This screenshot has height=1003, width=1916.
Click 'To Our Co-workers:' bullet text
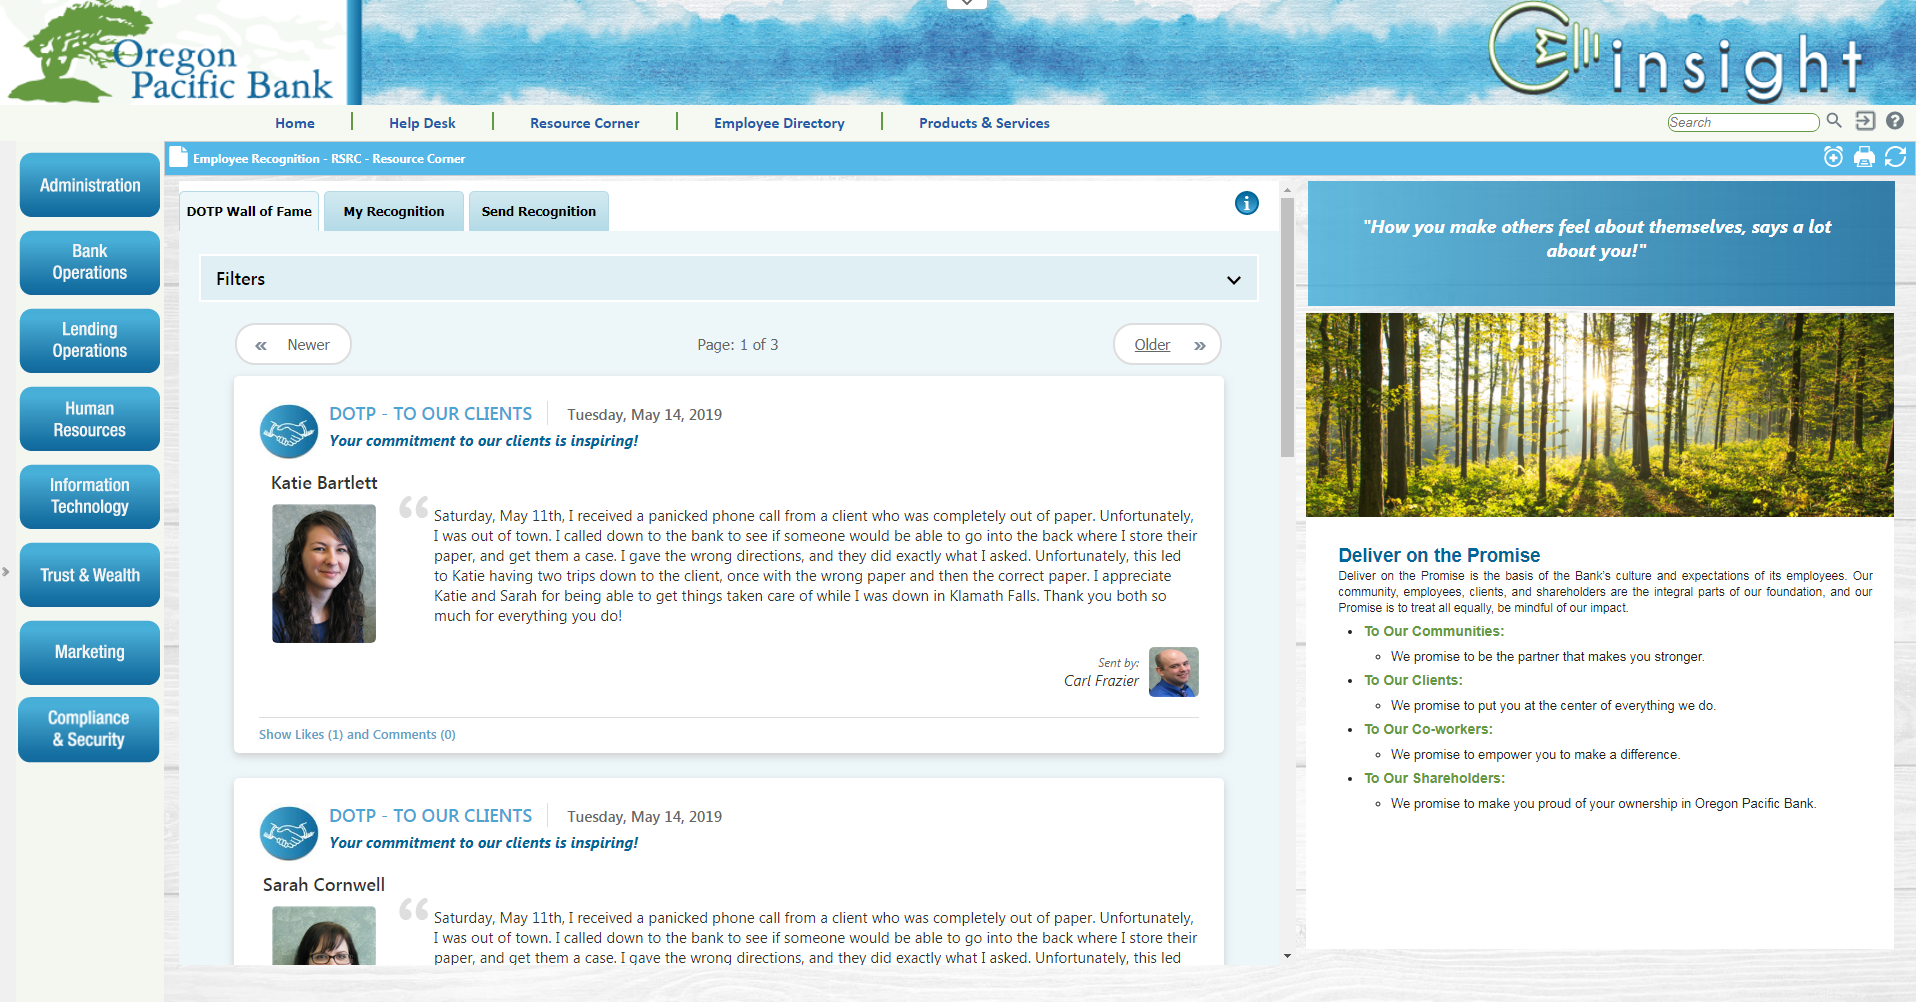(x=1428, y=729)
